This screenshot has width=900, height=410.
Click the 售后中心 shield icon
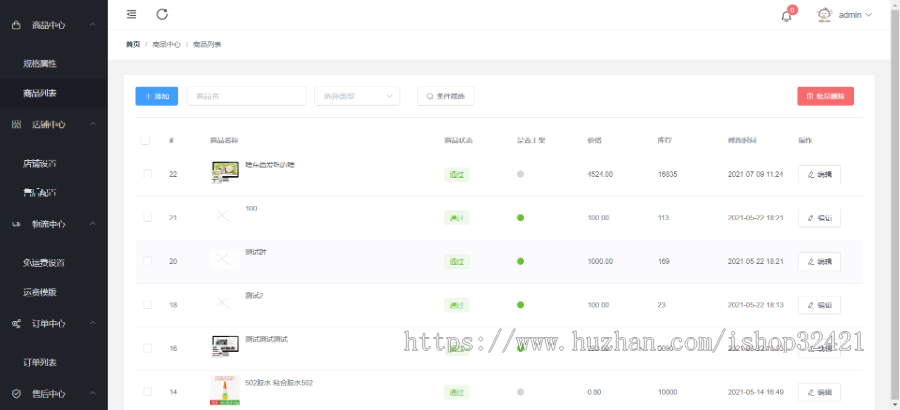pyautogui.click(x=16, y=394)
